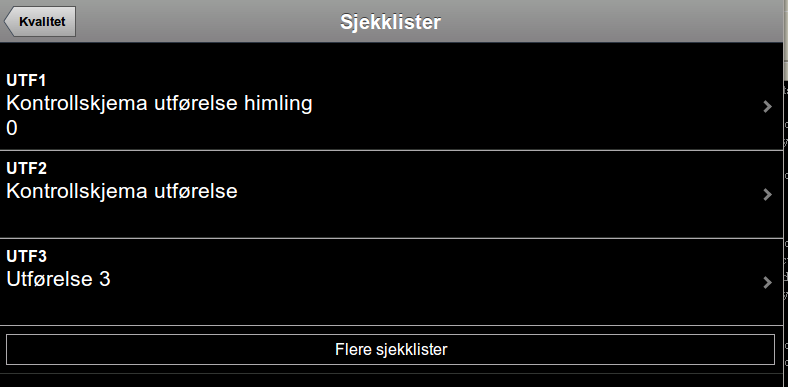Open the Kontrollskjema utførelse checklist title
Screen dimensions: 788x387
(122, 191)
